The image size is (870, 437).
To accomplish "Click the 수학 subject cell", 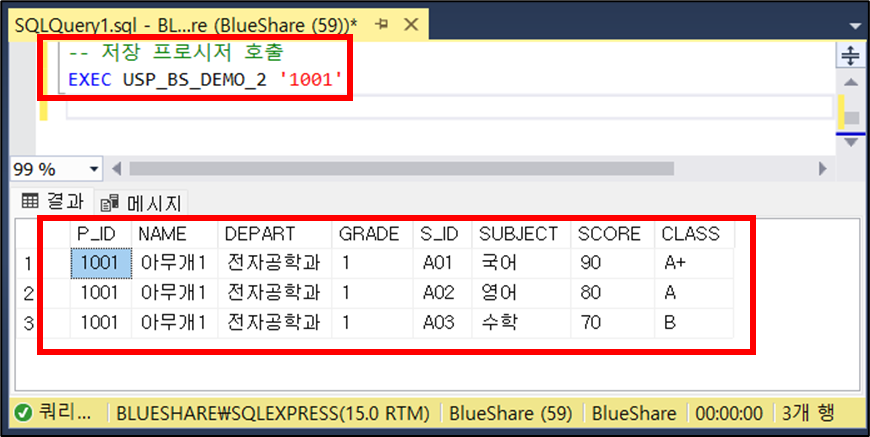I will coord(521,323).
